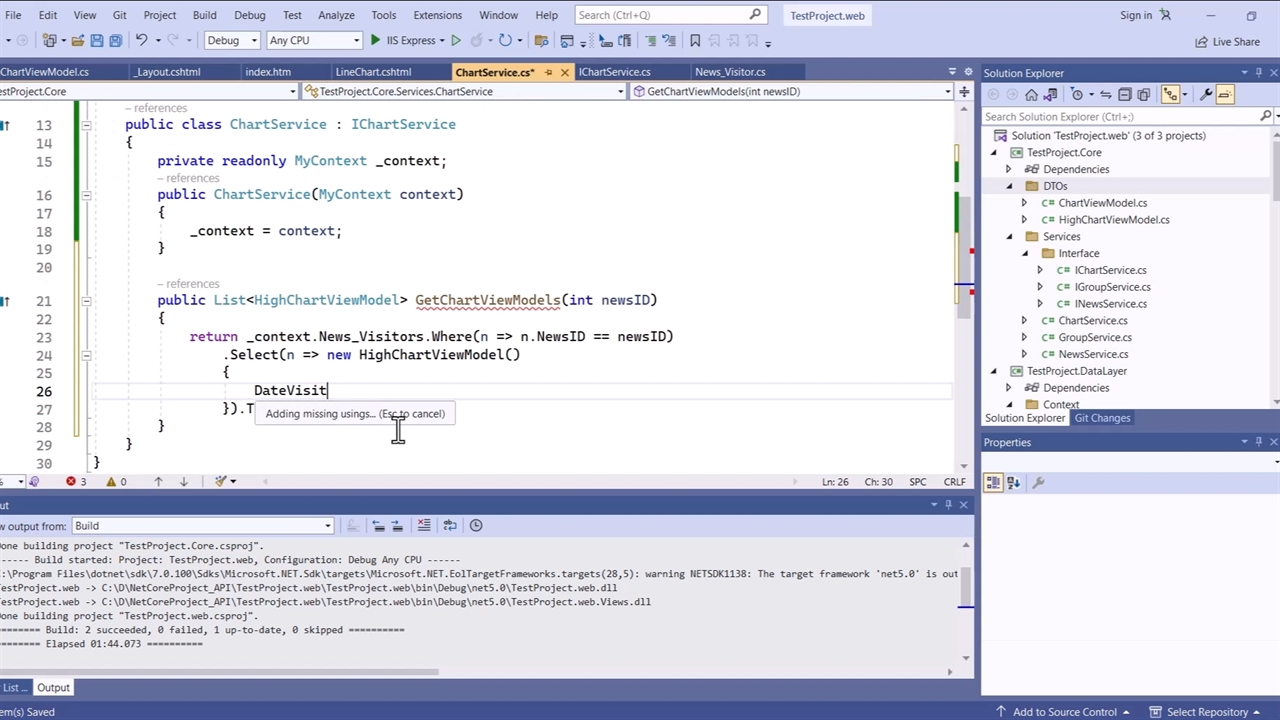Toggle the Preview Selected Items button
Viewport: 1280px width, 720px height.
1225,94
